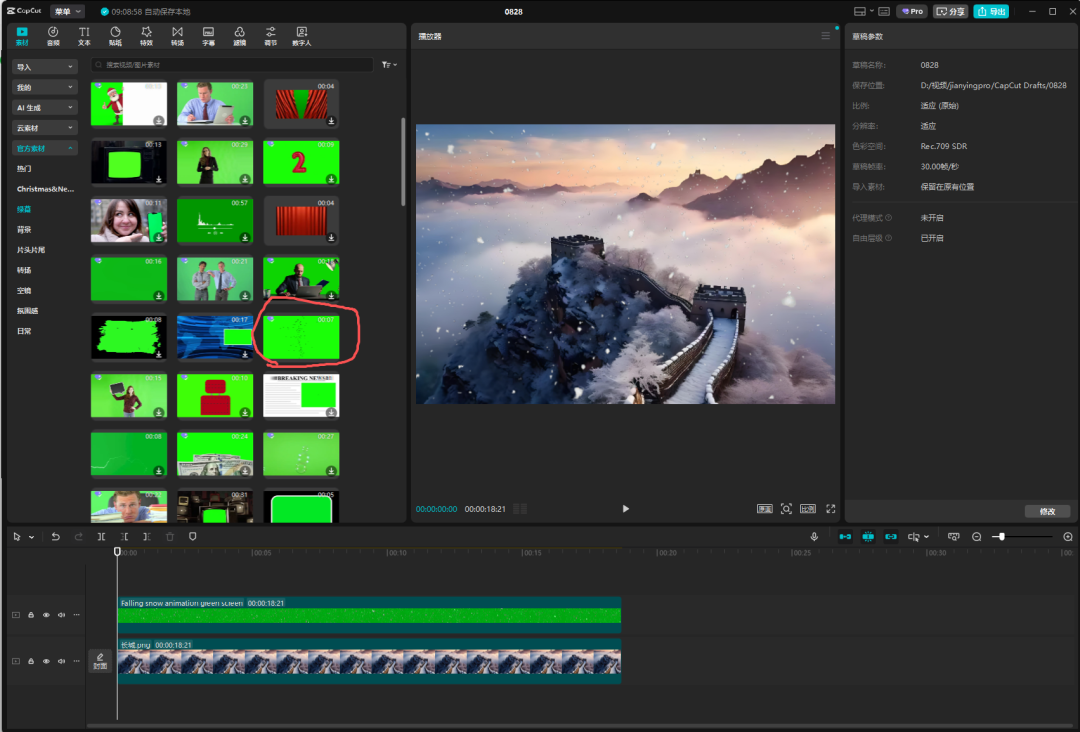This screenshot has width=1080, height=732.
Task: Click the 修改 button in draft parameters
Action: click(x=1047, y=511)
